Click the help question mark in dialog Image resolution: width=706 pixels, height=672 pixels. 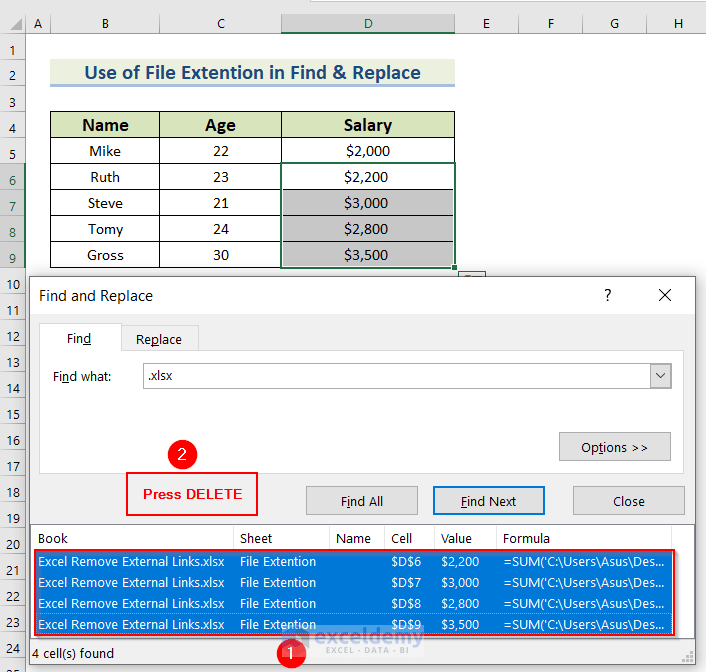[x=607, y=295]
